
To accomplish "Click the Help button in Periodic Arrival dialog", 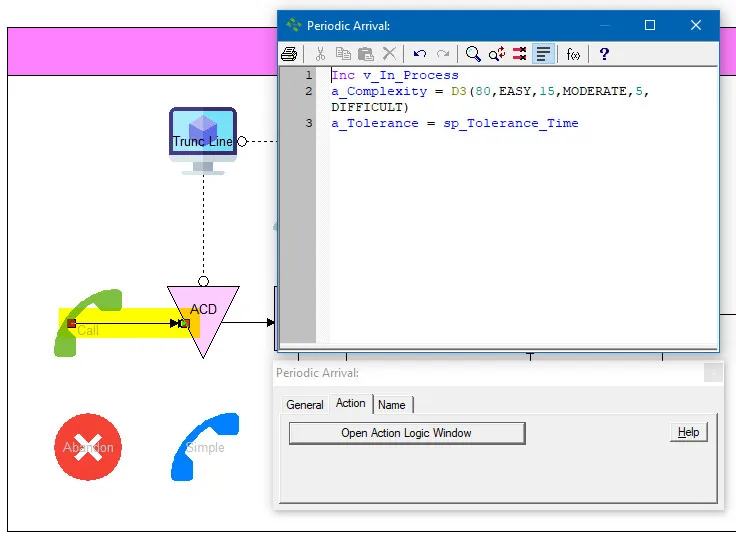I will click(689, 432).
